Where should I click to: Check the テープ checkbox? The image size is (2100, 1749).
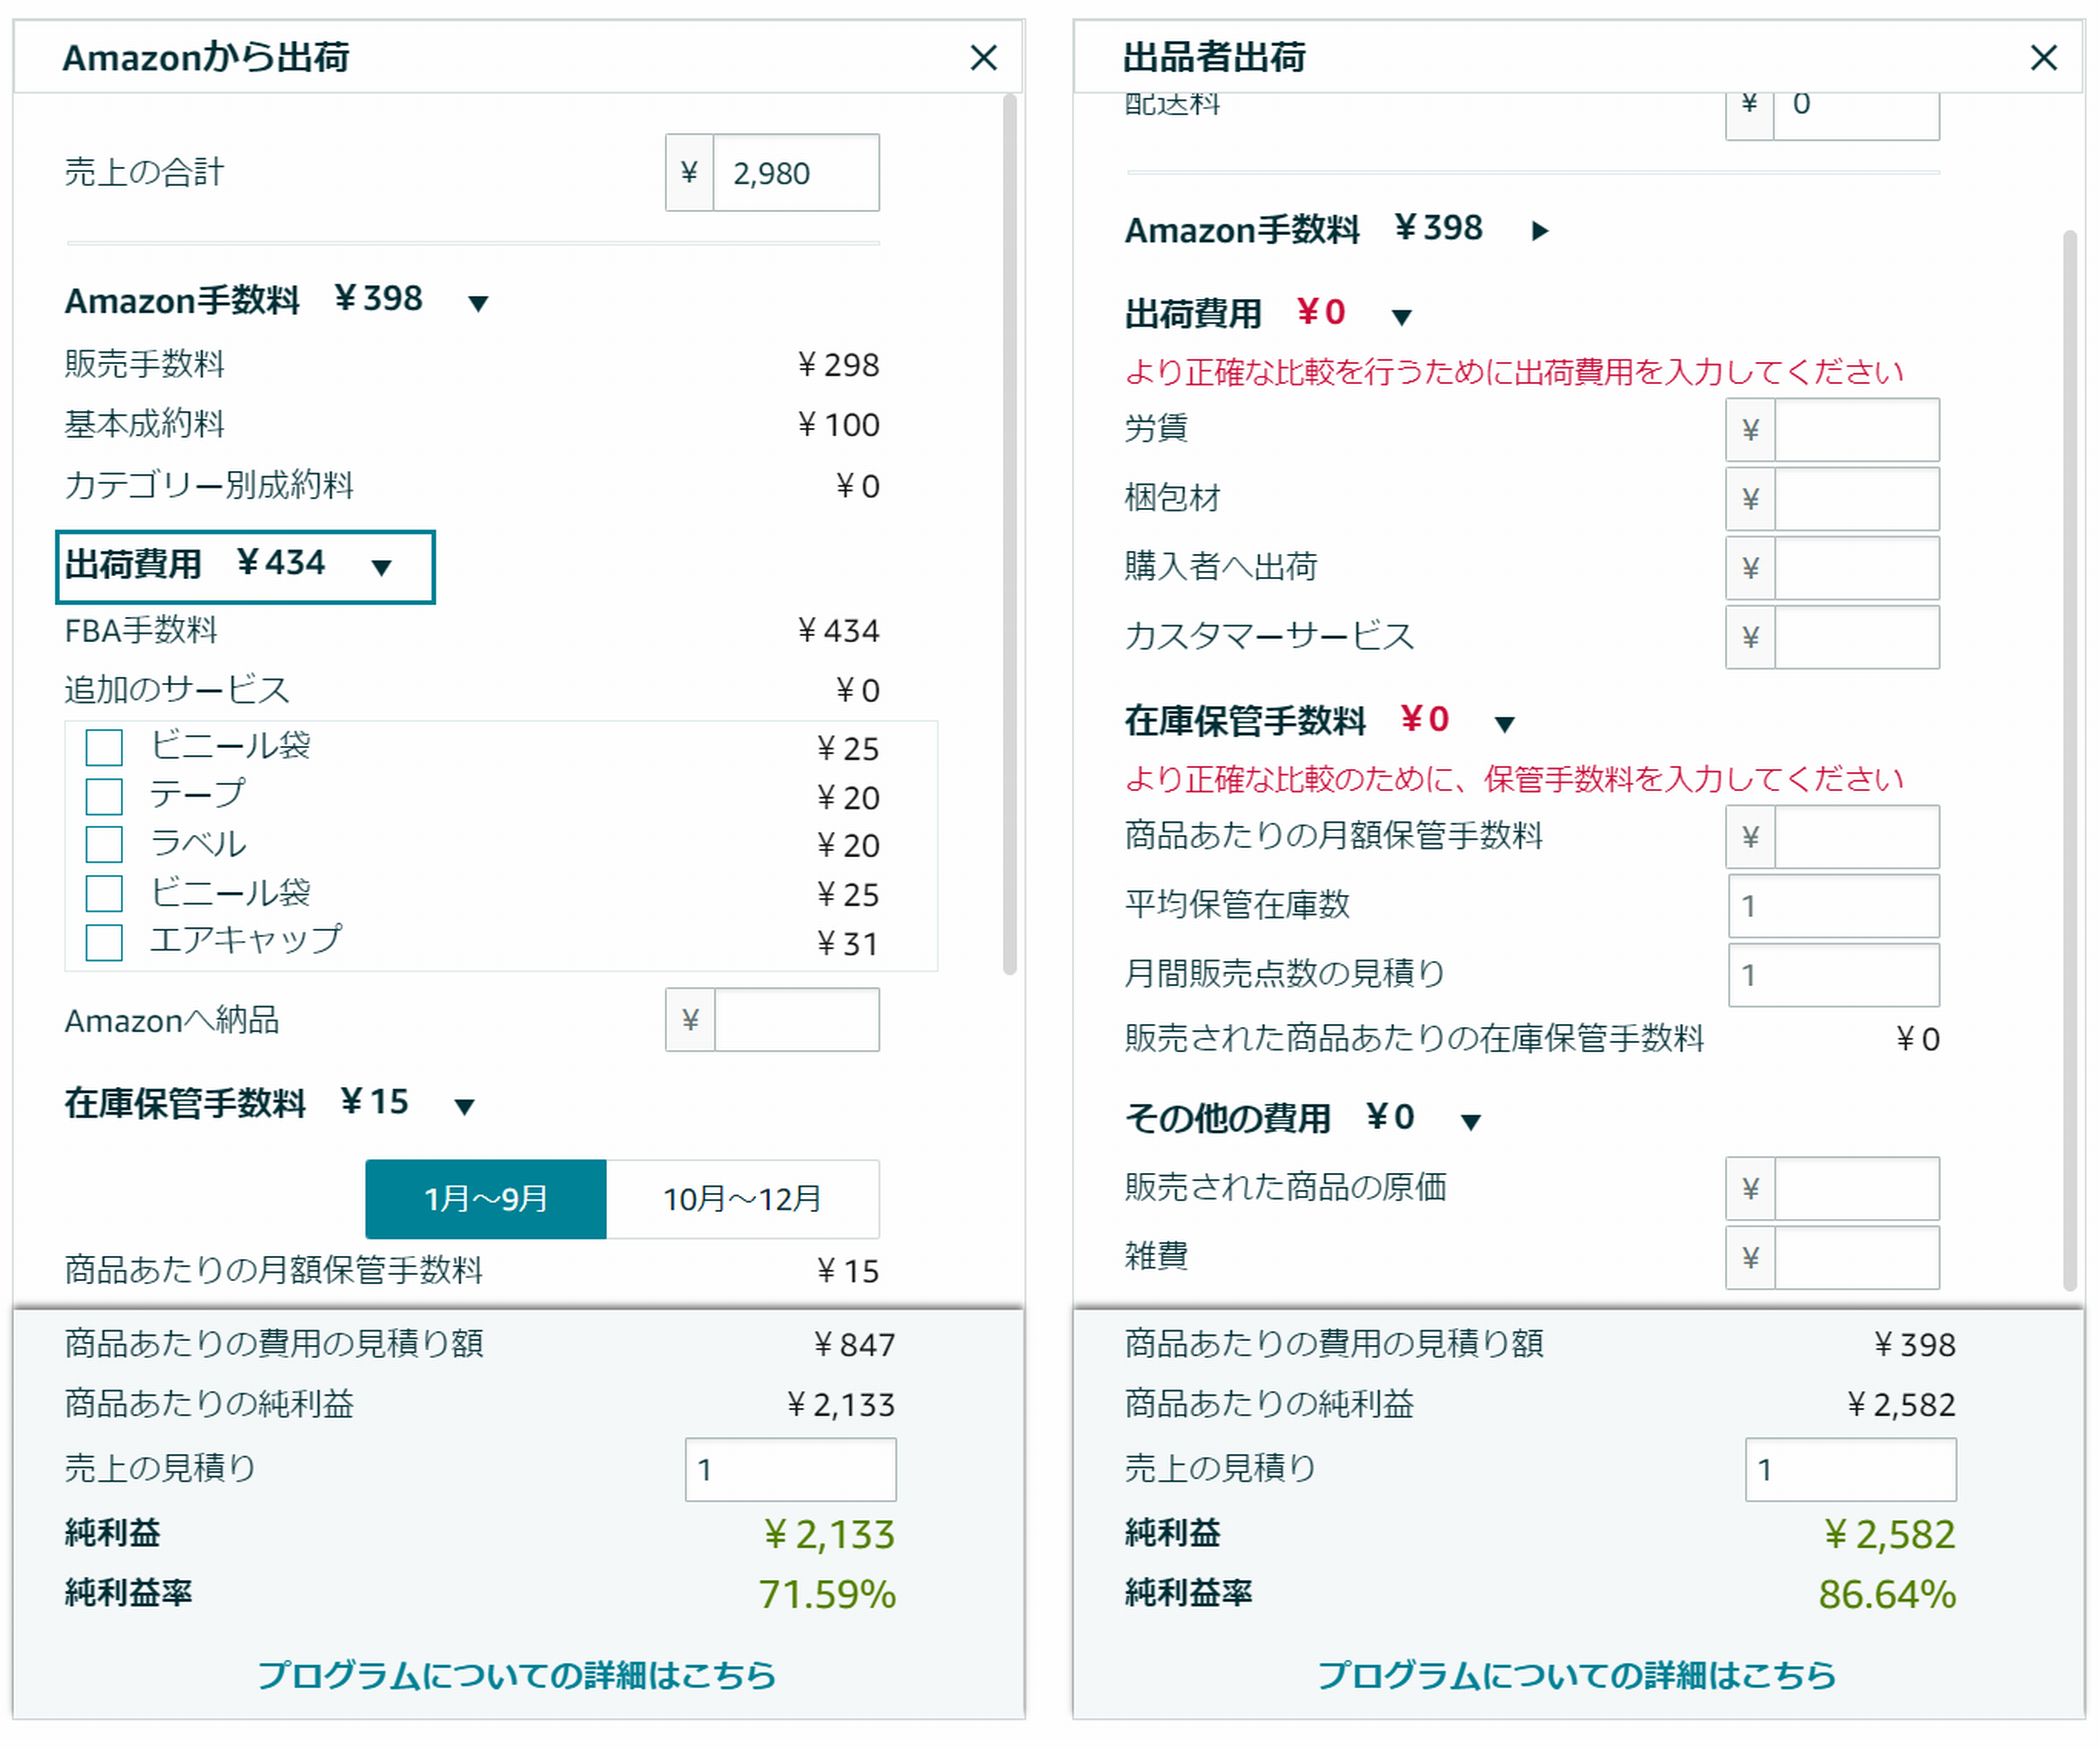click(x=104, y=796)
